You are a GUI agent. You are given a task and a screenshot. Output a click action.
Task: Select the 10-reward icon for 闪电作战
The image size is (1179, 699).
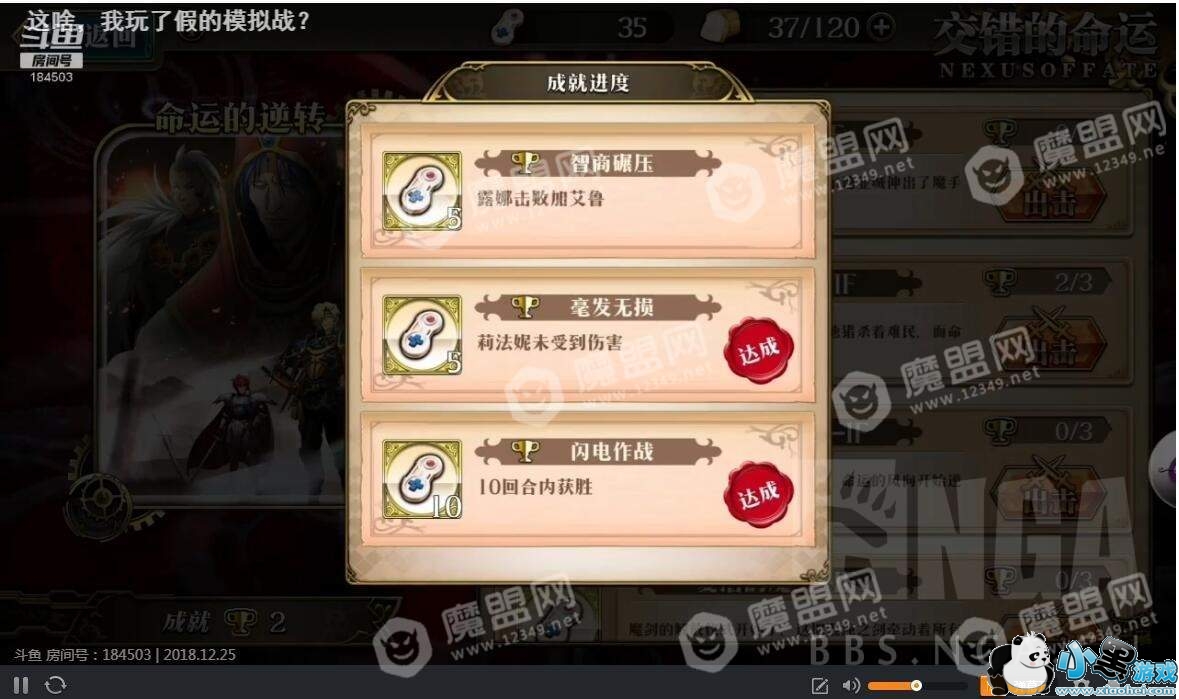[x=421, y=480]
